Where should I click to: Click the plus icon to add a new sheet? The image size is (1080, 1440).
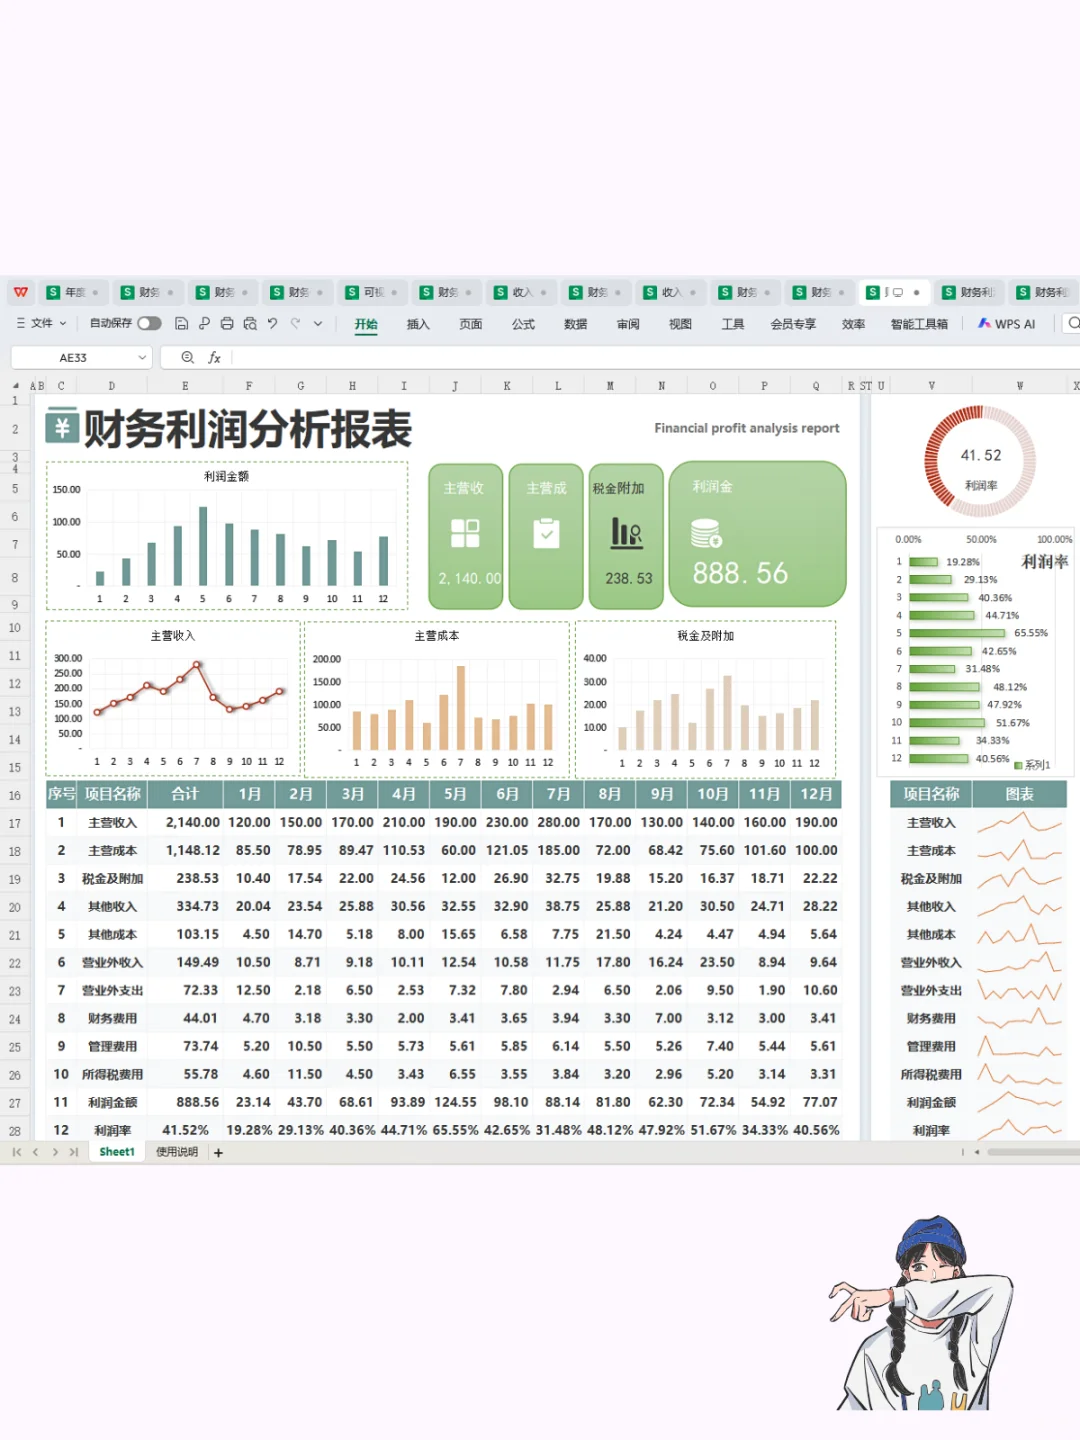(218, 1152)
